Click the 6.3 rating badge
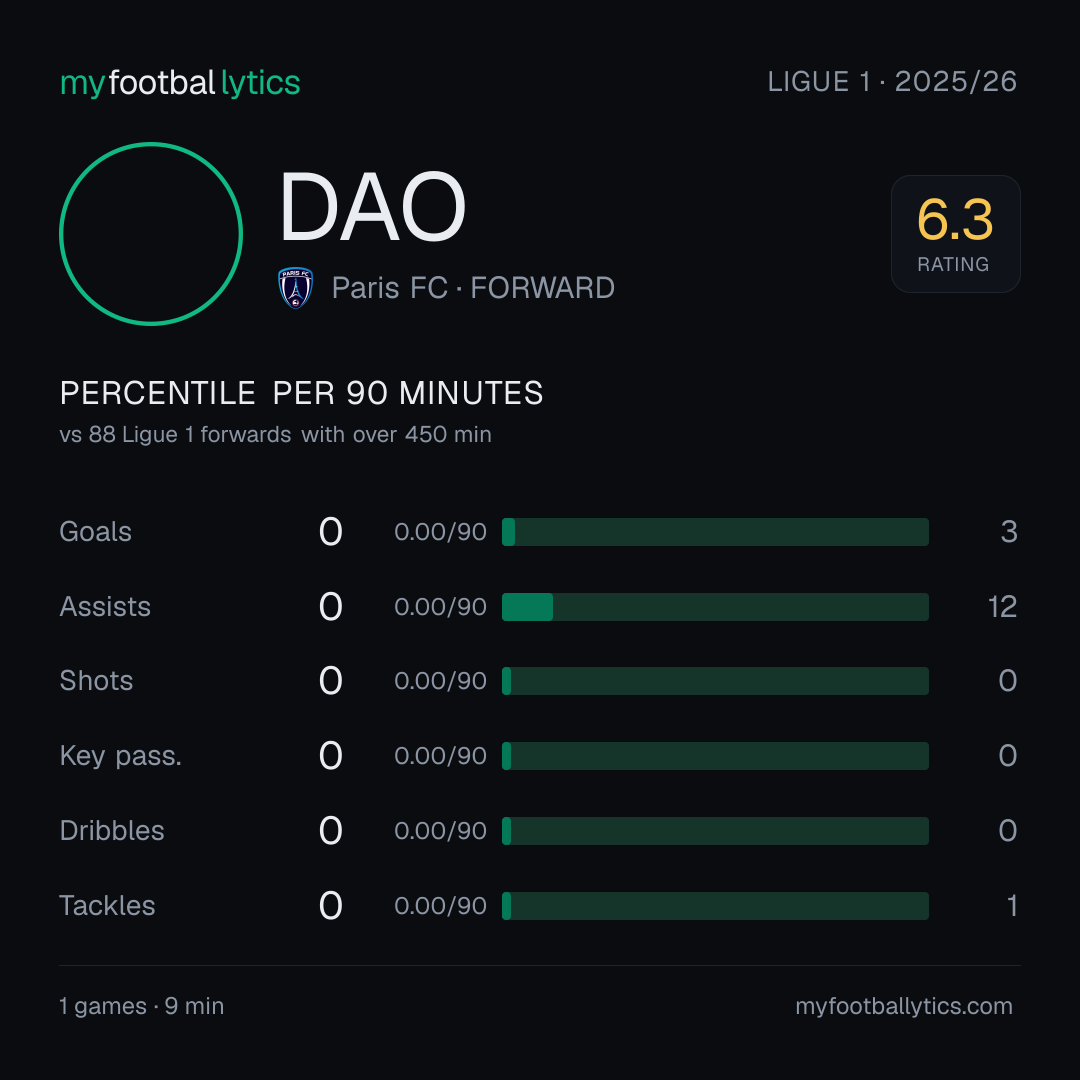This screenshot has height=1080, width=1080. coord(955,234)
